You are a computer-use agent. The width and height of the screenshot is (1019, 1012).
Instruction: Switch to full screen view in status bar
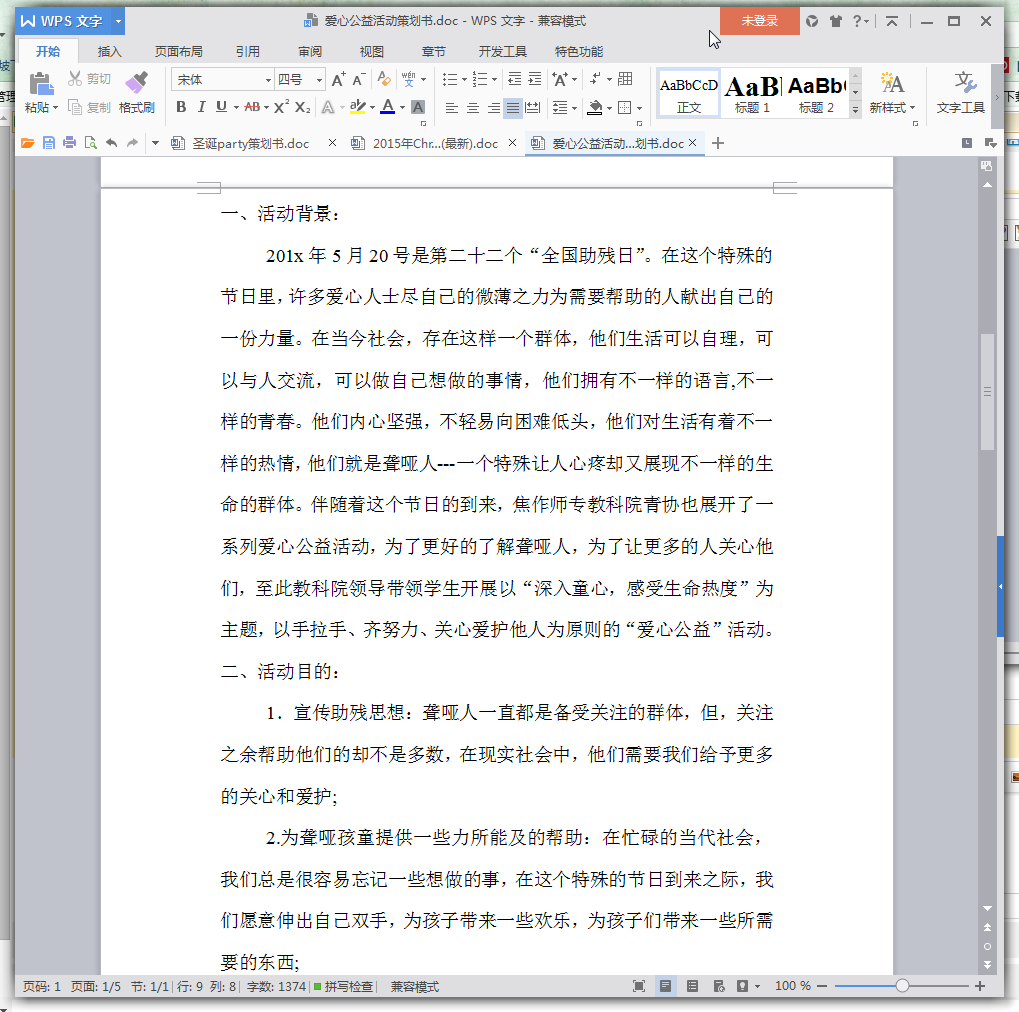pos(639,986)
